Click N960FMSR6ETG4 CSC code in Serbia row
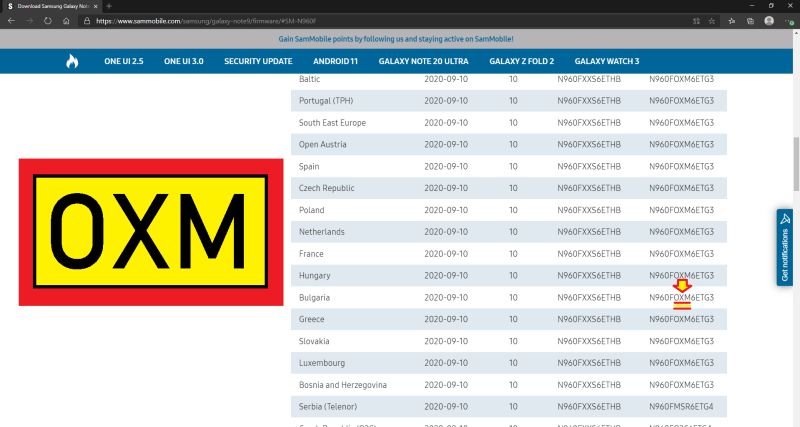 point(681,407)
